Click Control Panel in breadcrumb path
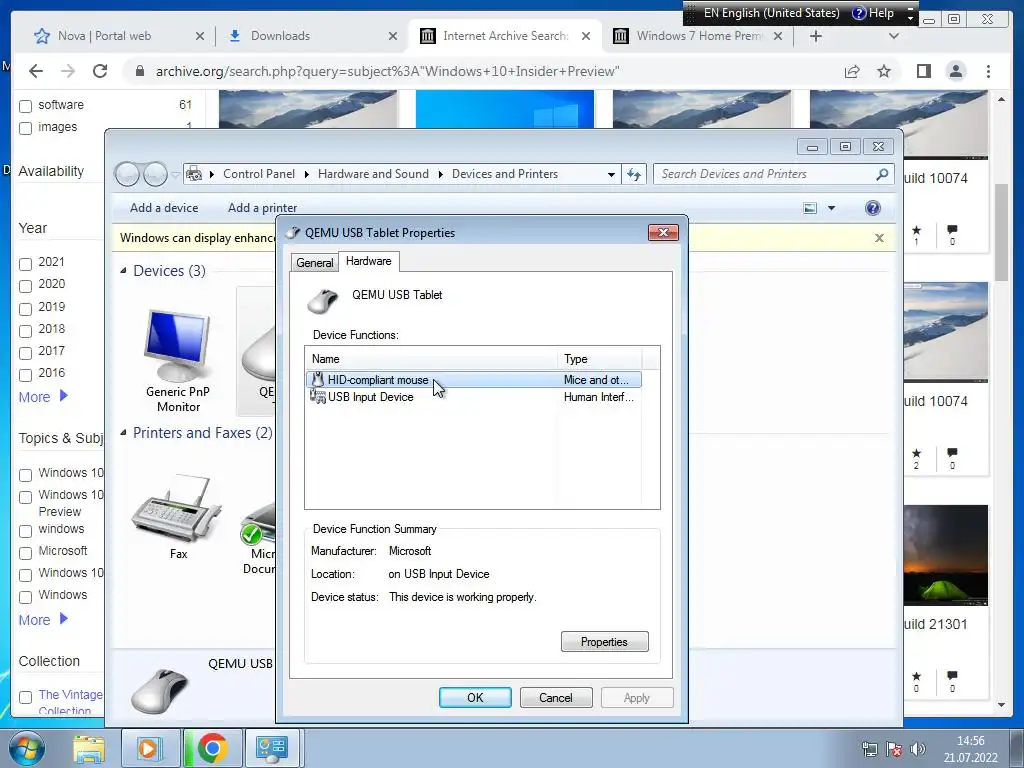 click(259, 174)
